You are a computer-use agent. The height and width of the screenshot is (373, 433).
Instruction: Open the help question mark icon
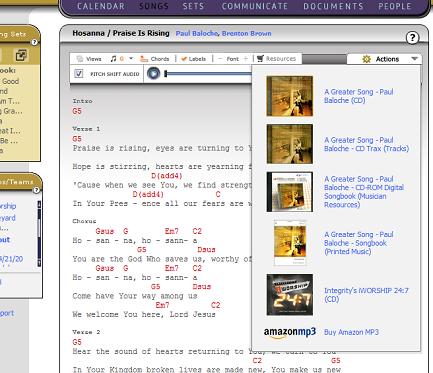tap(412, 38)
